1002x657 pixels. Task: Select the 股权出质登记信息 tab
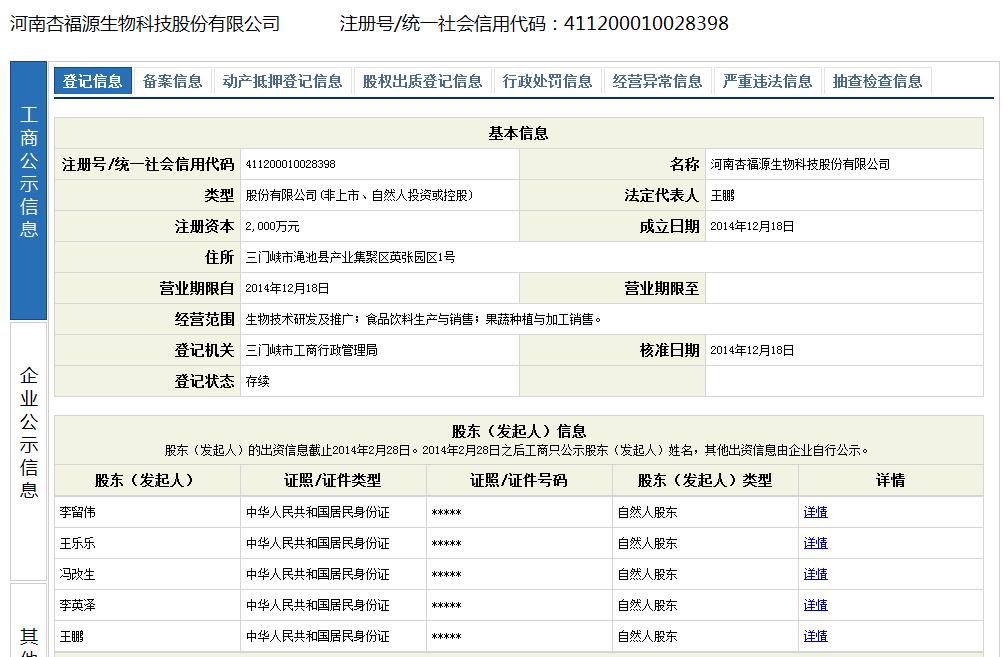pyautogui.click(x=422, y=81)
